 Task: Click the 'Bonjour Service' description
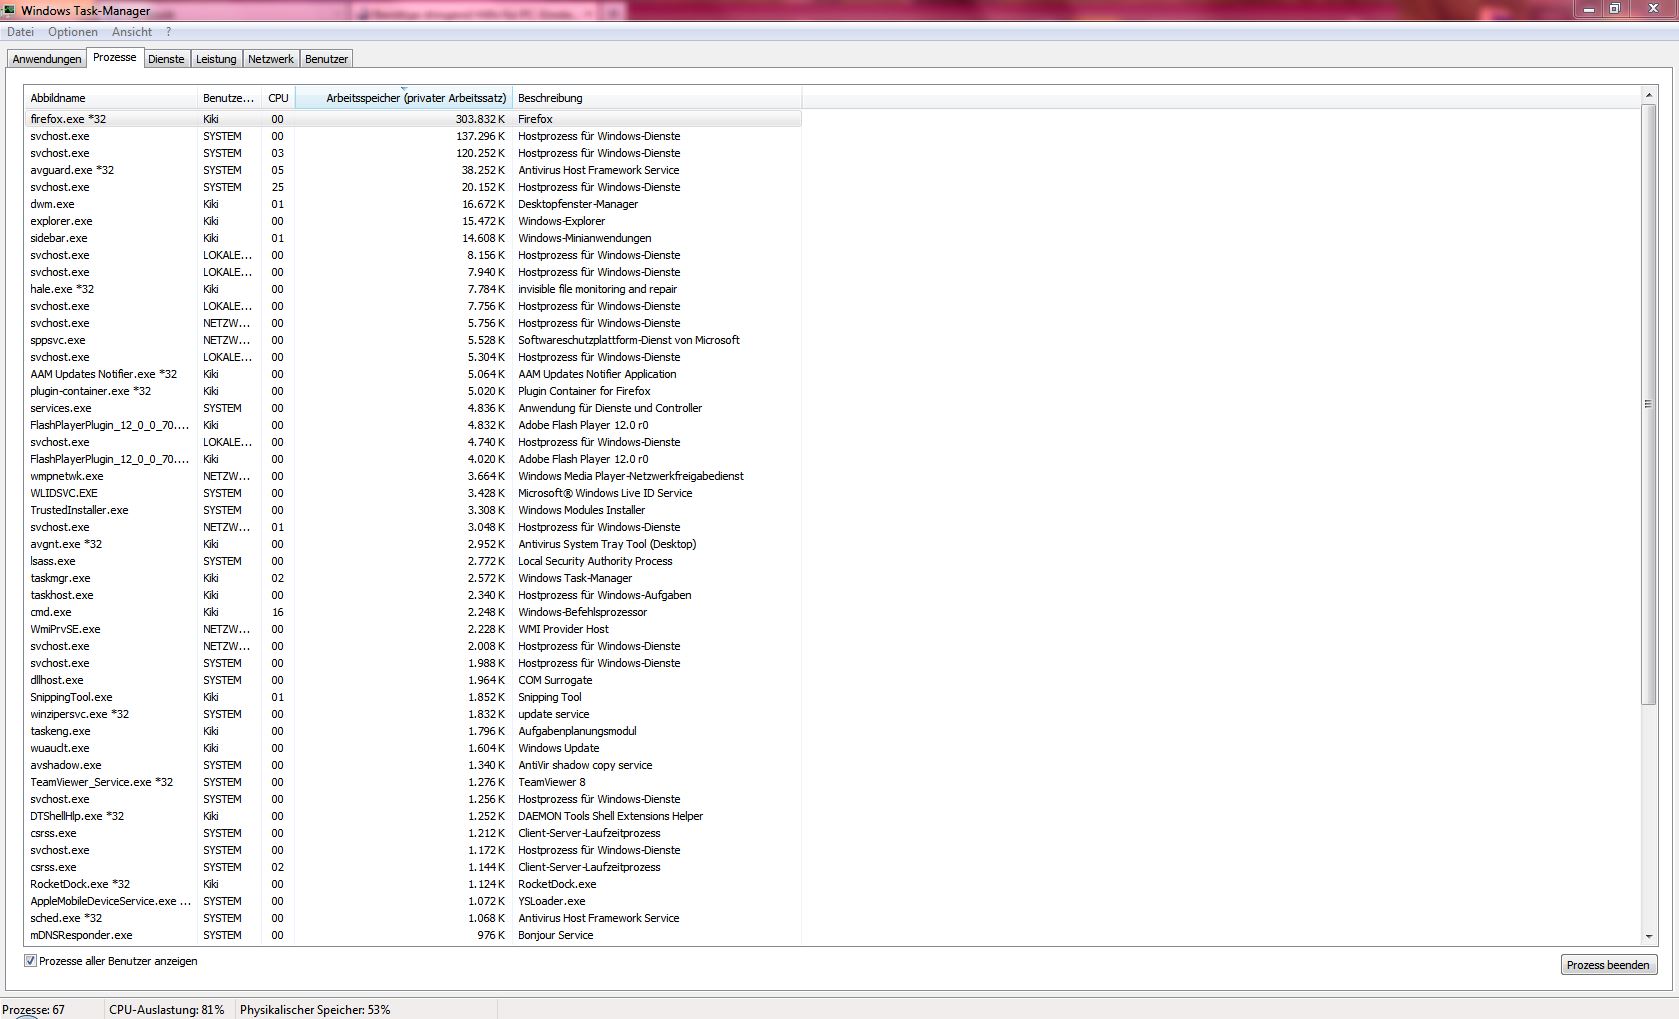(555, 935)
